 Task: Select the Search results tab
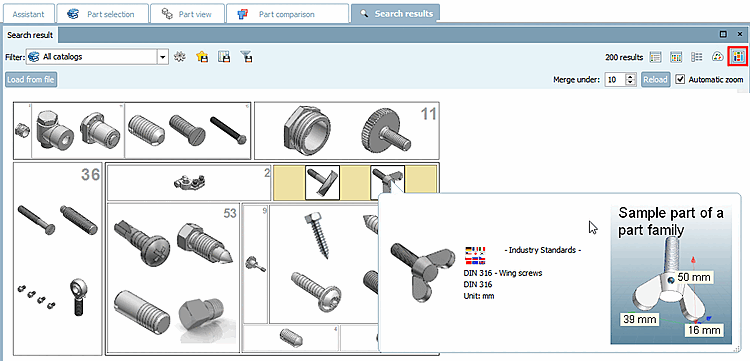(x=395, y=14)
